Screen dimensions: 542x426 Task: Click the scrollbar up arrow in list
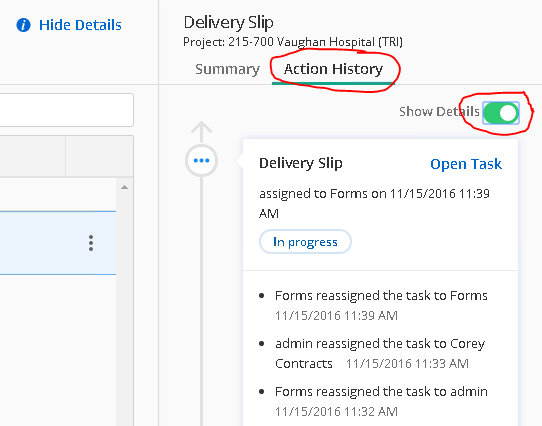pos(124,187)
